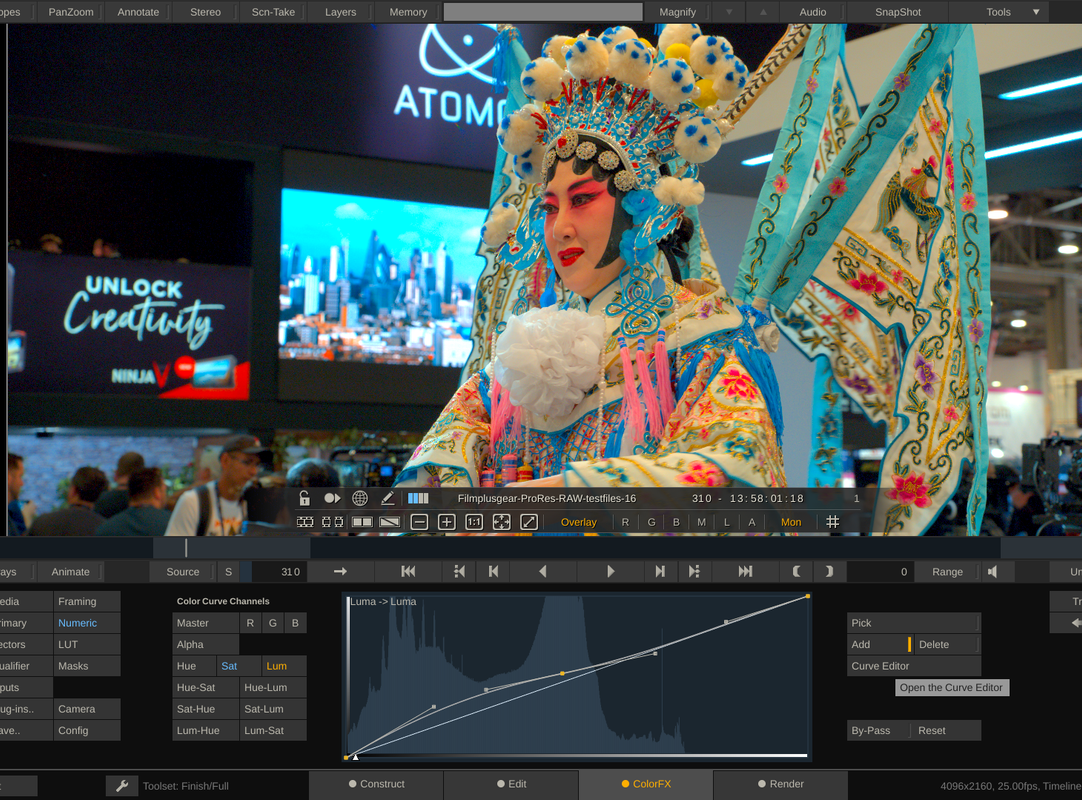Click the padlock lock icon in viewer toolbar
Image resolution: width=1082 pixels, height=800 pixels.
(x=304, y=498)
